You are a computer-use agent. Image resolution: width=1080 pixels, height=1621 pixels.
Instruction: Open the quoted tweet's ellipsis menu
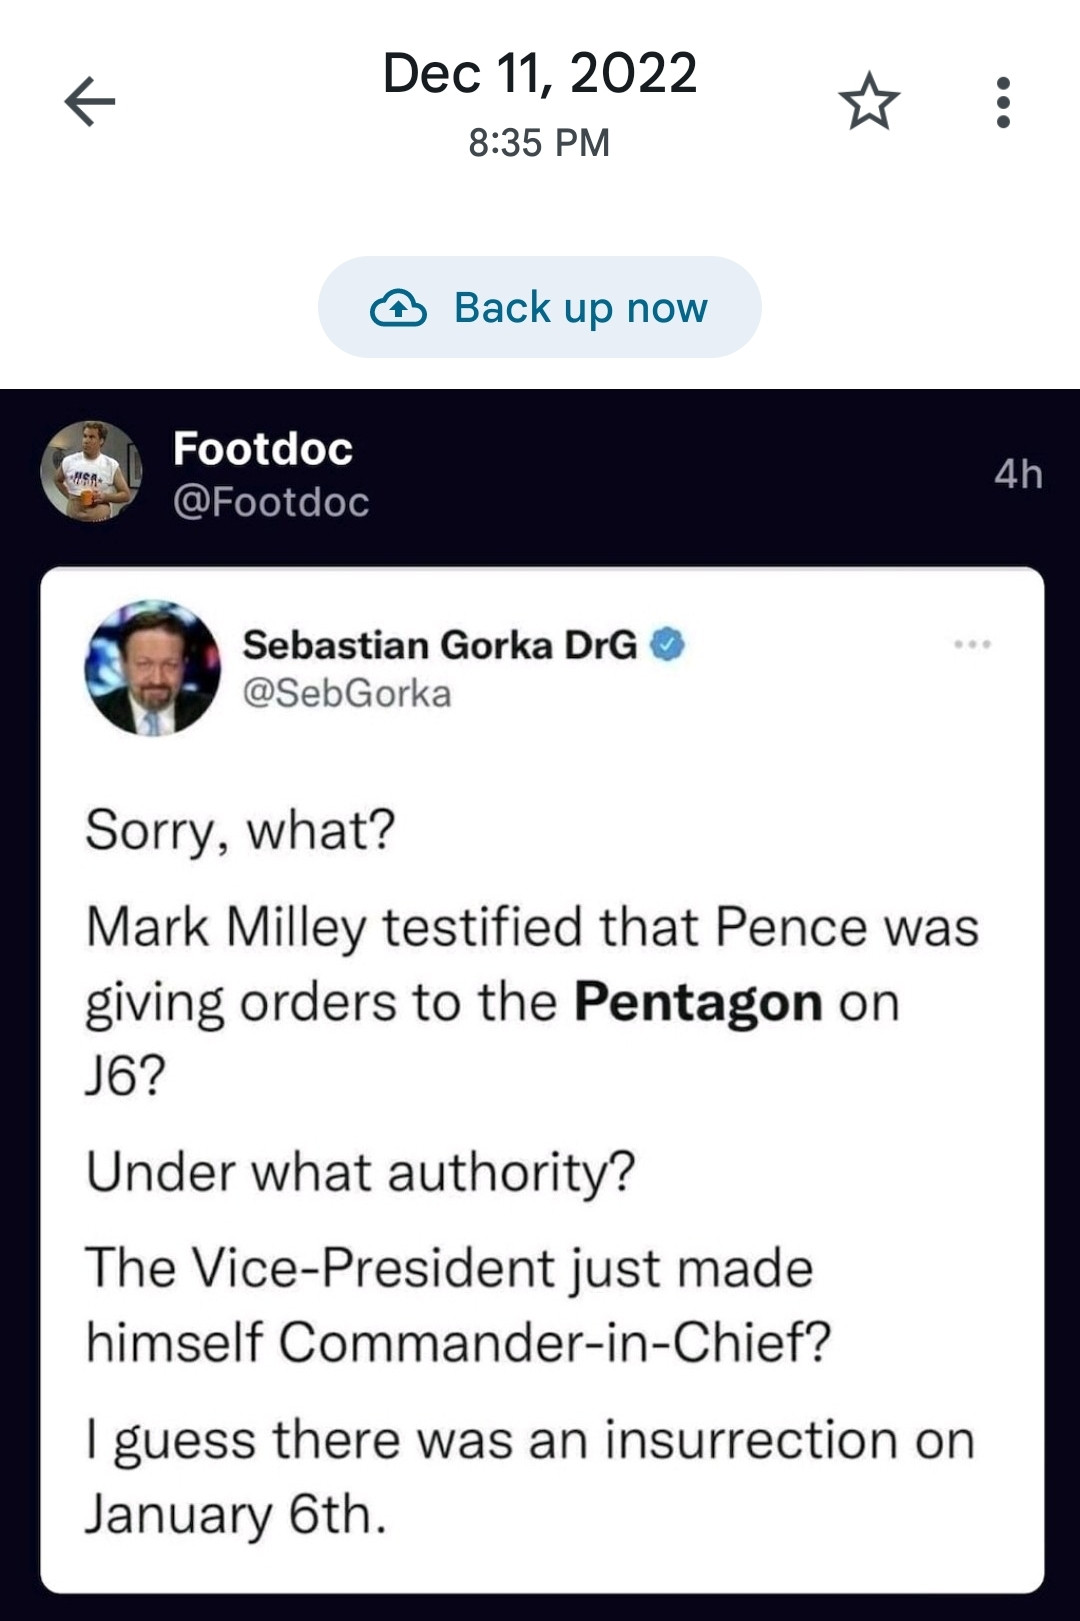(972, 645)
